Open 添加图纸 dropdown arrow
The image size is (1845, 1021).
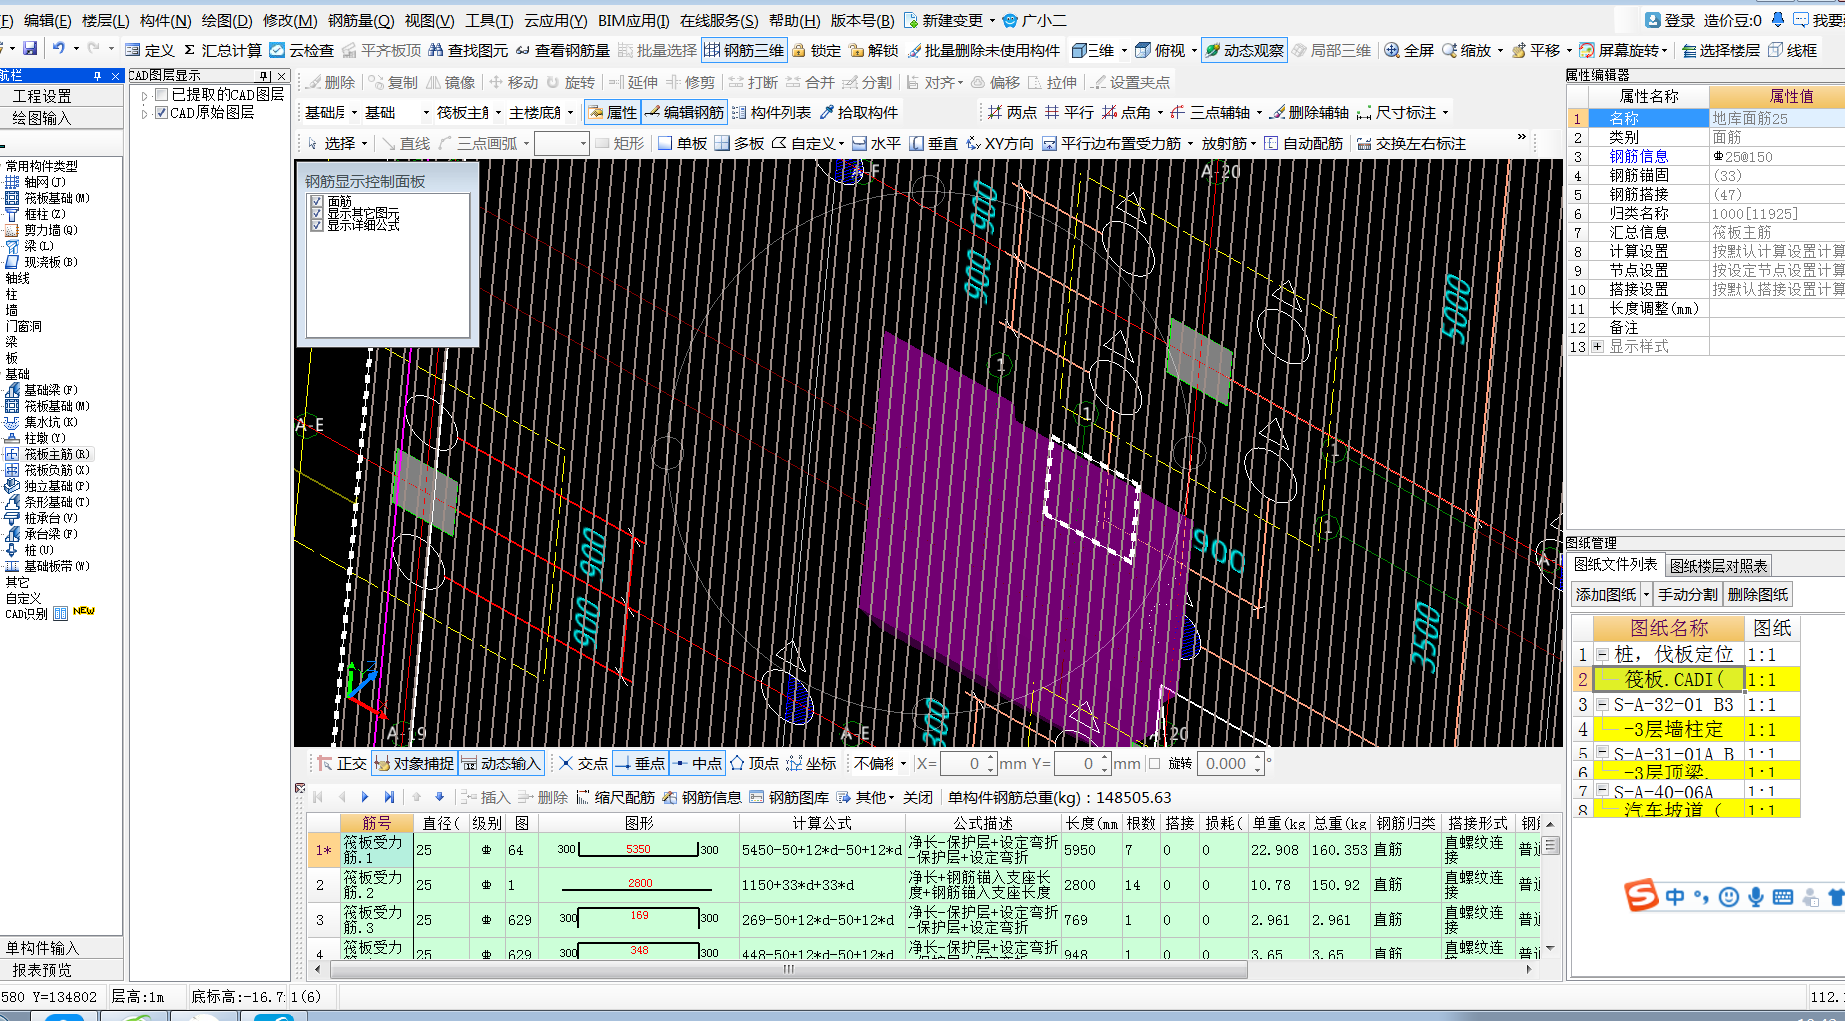[1646, 594]
